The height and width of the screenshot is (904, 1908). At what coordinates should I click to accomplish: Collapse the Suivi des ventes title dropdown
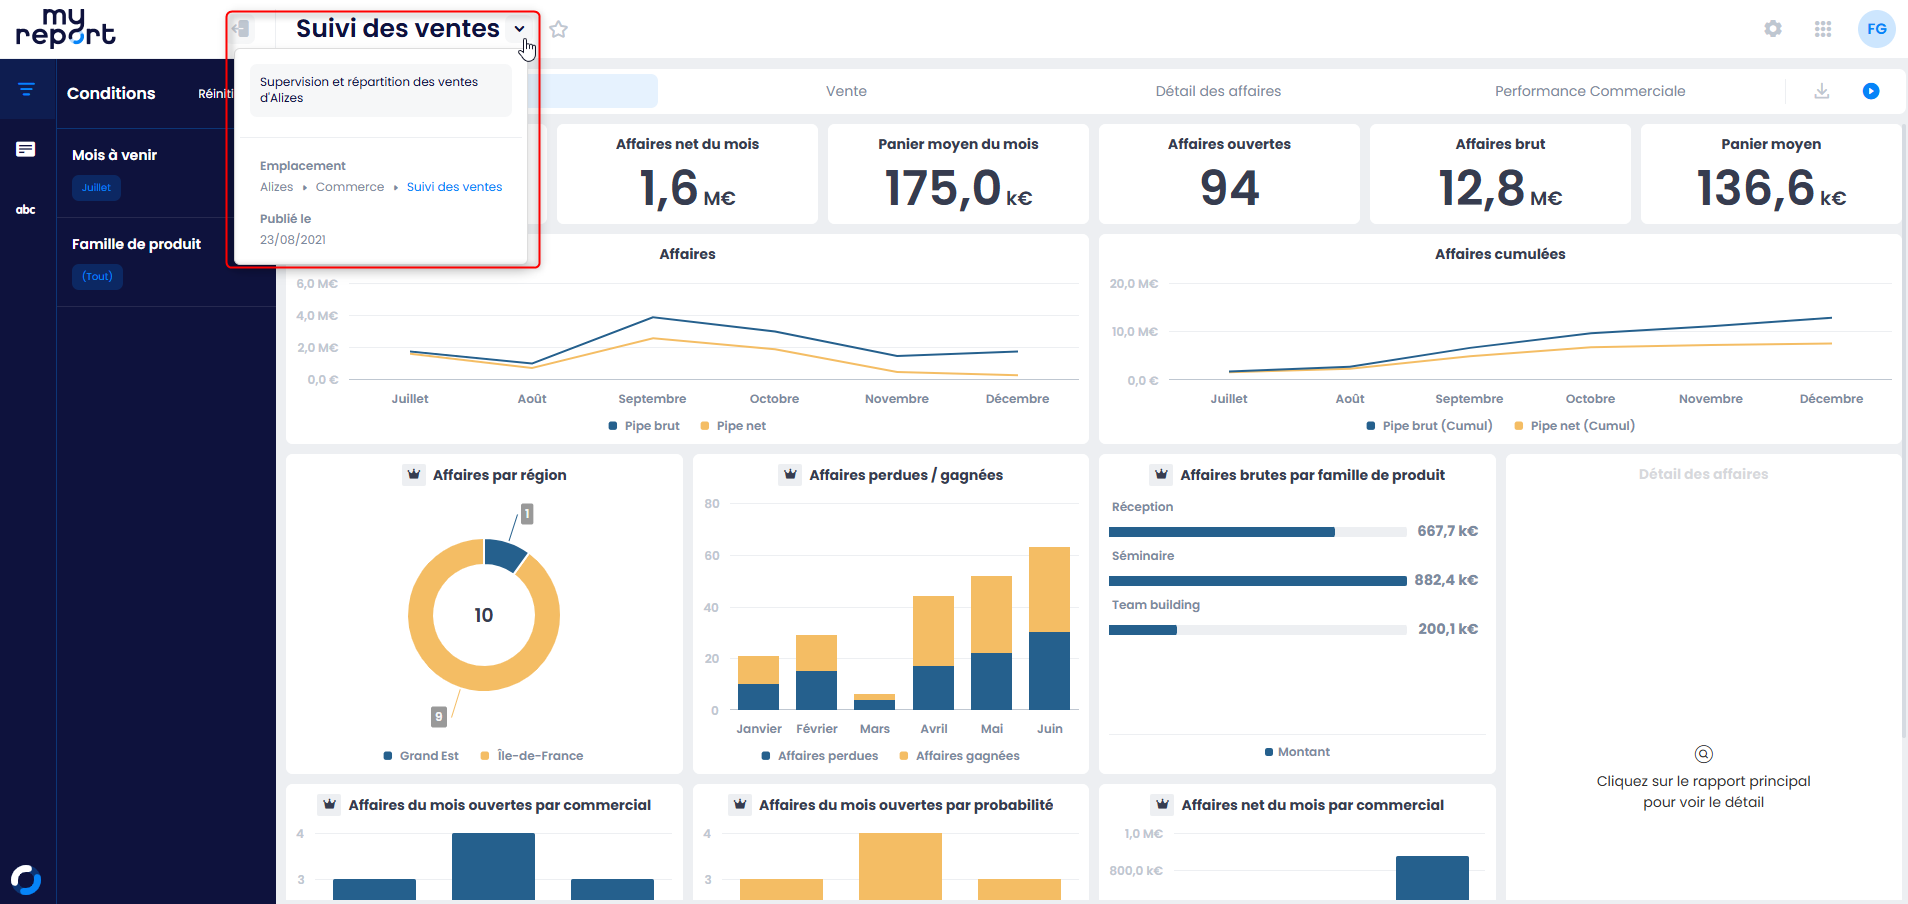(x=519, y=29)
